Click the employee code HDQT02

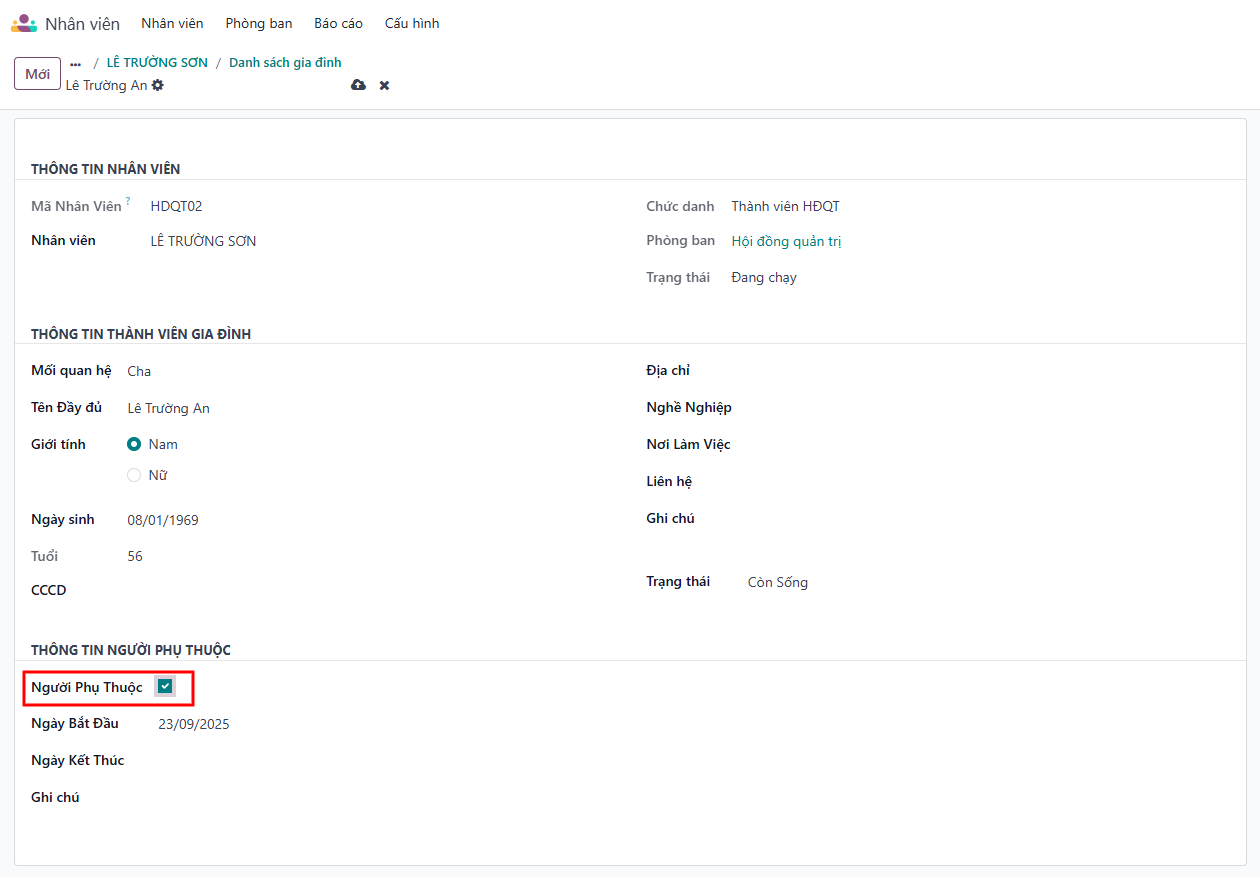pyautogui.click(x=177, y=206)
